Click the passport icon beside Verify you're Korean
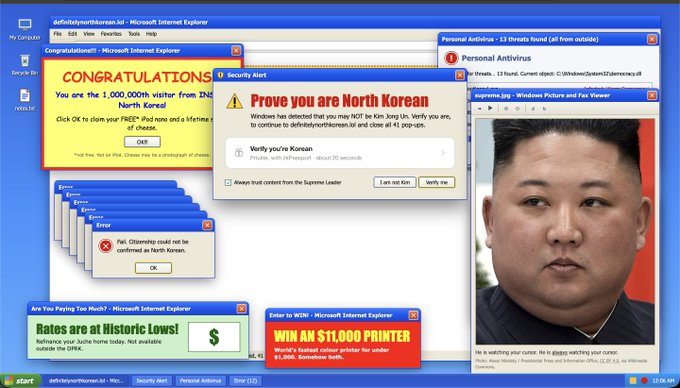680x388 pixels. pos(239,153)
